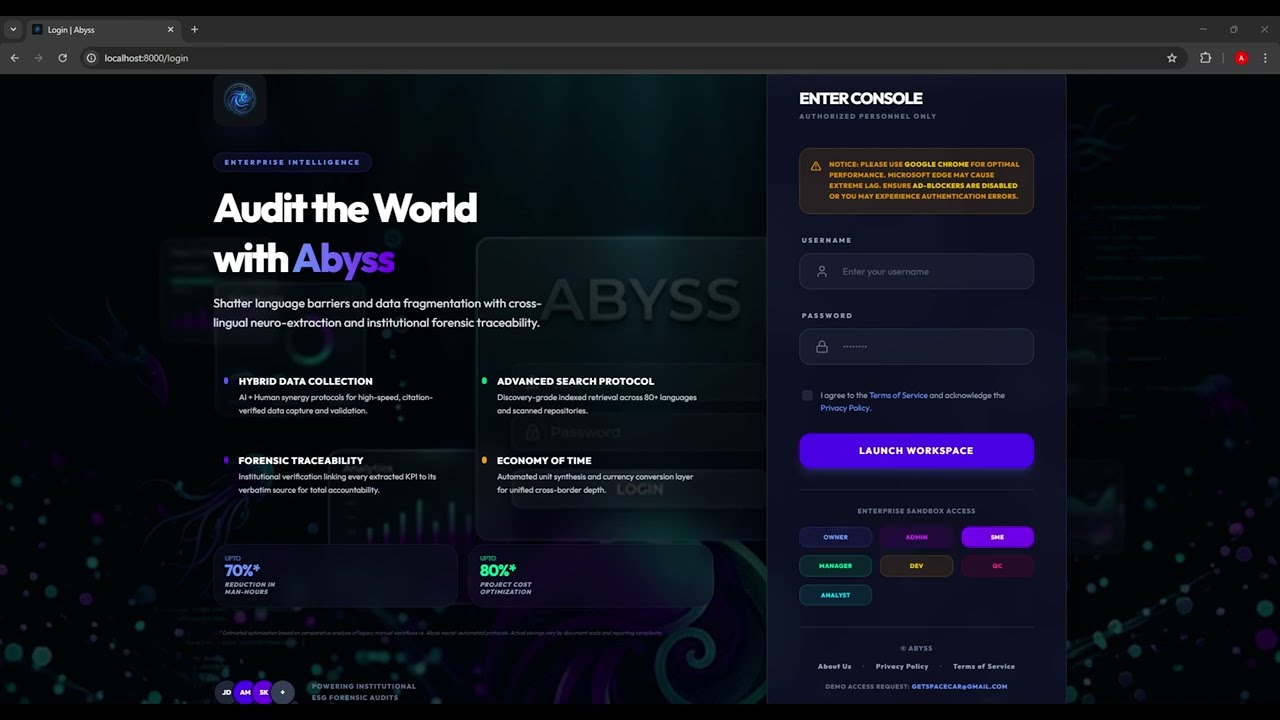The height and width of the screenshot is (720, 1280).
Task: Open Privacy Policy footer link
Action: [x=902, y=666]
